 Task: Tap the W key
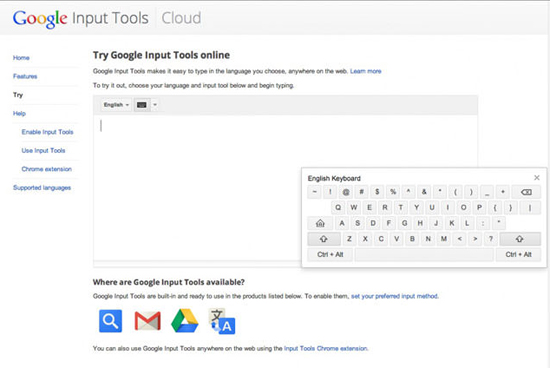tap(354, 208)
